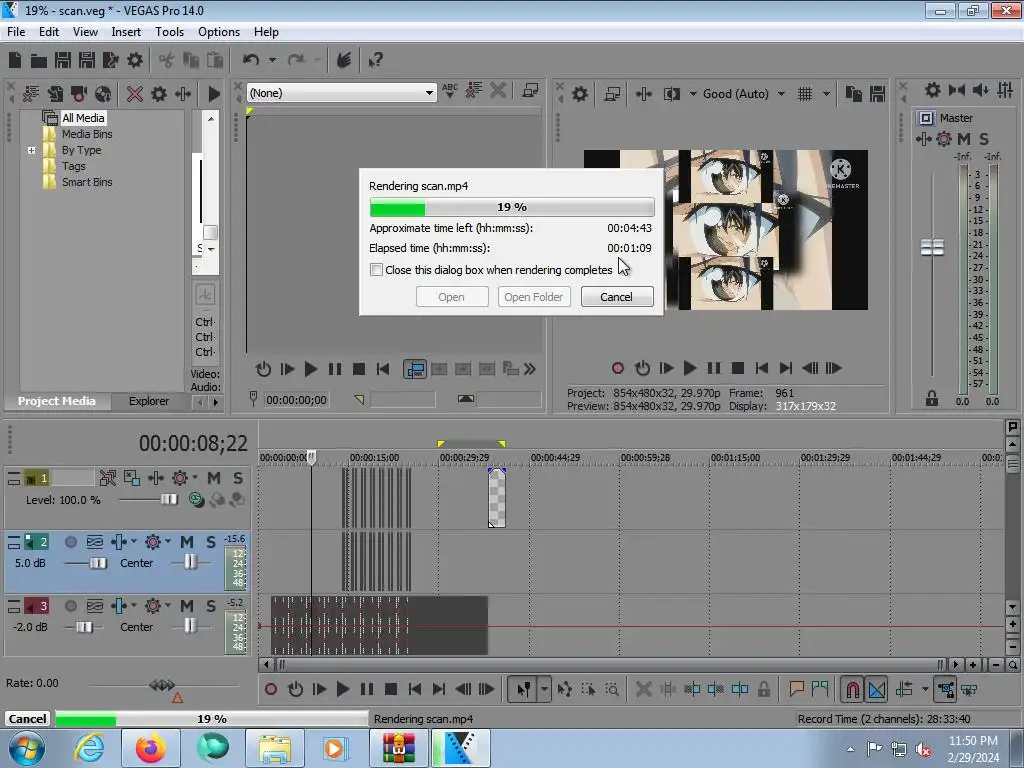Open Windows Media Player from the taskbar

(x=334, y=748)
